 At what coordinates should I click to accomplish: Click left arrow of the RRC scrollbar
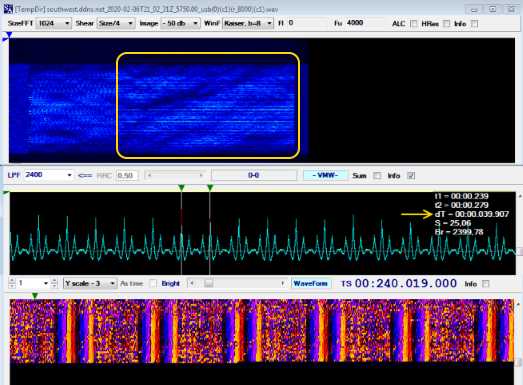point(149,175)
